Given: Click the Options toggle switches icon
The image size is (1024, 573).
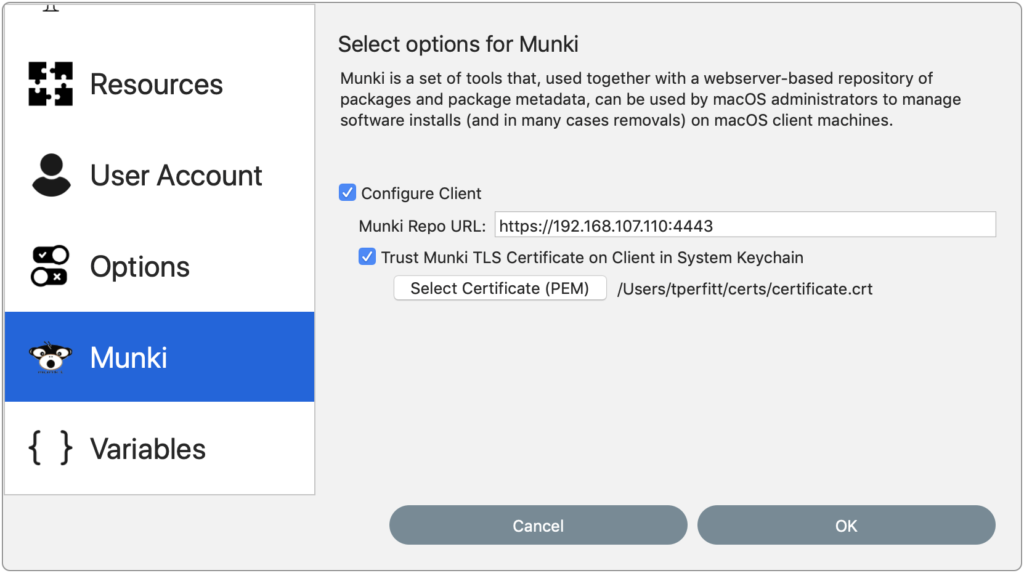Looking at the screenshot, I should point(50,266).
